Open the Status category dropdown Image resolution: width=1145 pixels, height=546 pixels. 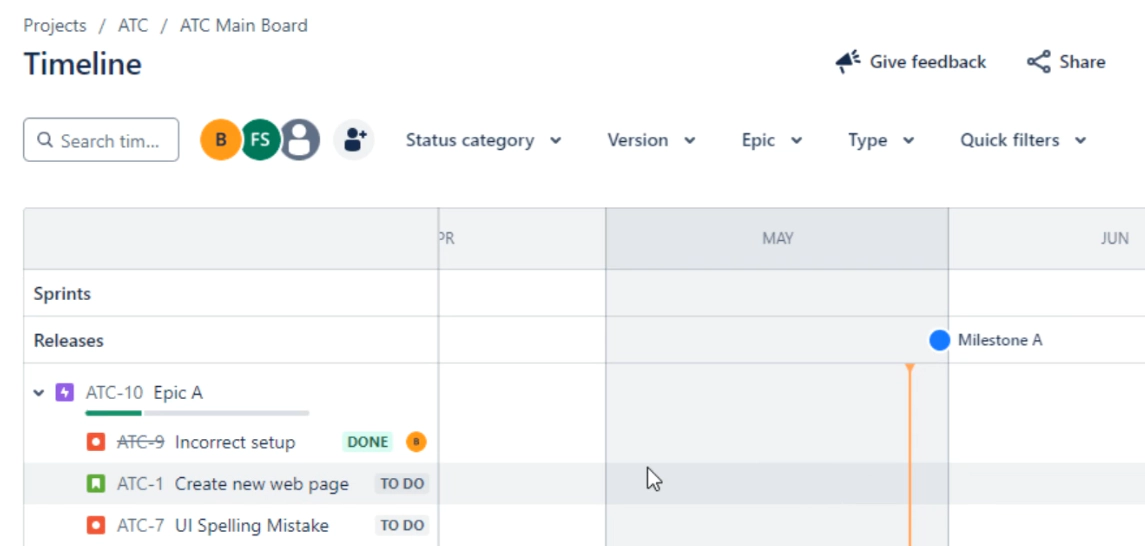tap(483, 140)
